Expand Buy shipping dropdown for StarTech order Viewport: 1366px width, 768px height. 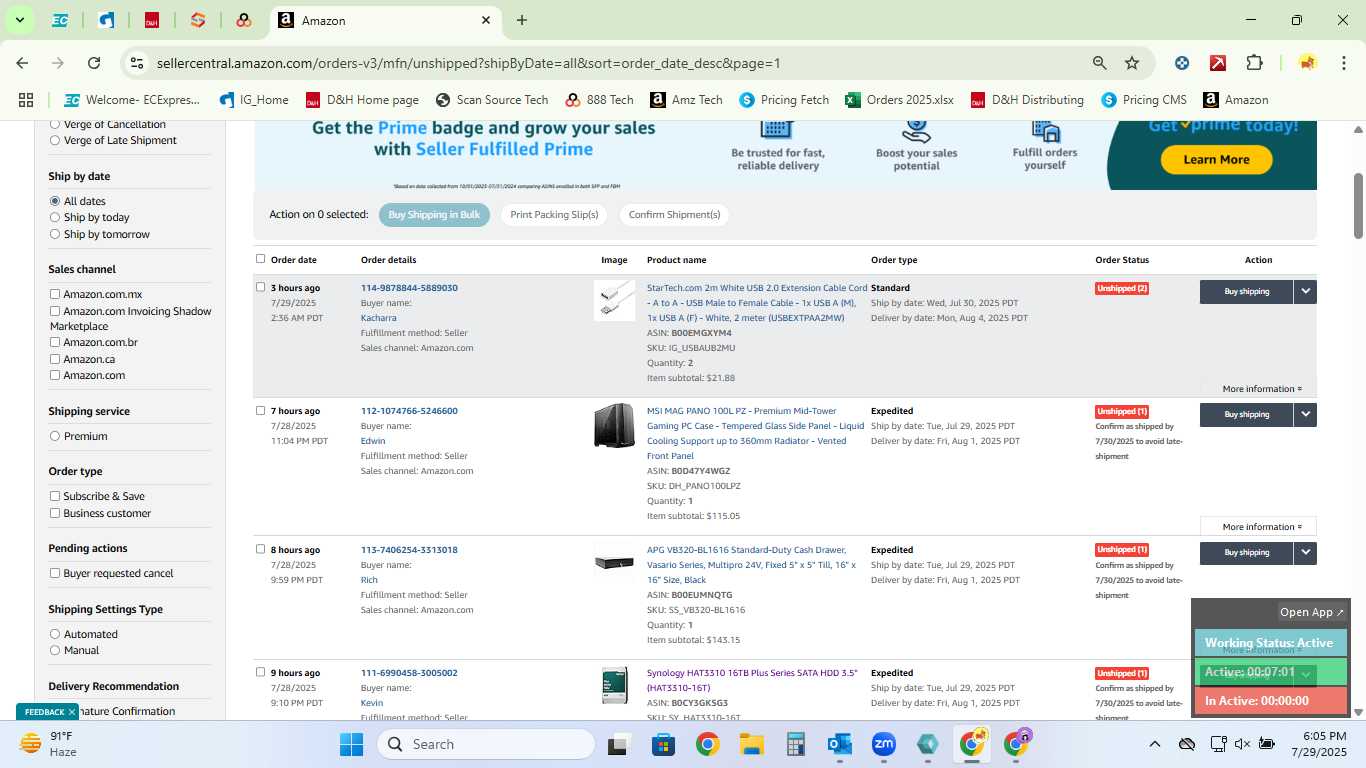pos(1305,291)
